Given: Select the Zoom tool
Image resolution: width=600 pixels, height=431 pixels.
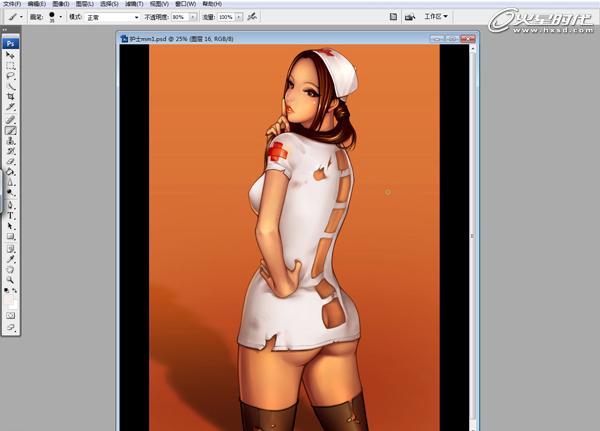Looking at the screenshot, I should (x=10, y=280).
